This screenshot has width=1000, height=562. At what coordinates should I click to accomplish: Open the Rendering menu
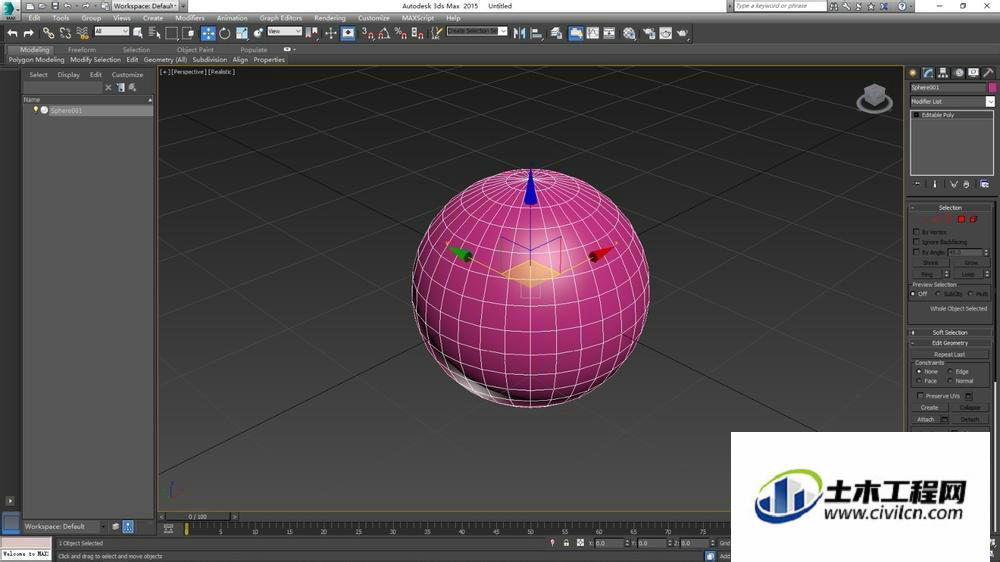(x=330, y=18)
